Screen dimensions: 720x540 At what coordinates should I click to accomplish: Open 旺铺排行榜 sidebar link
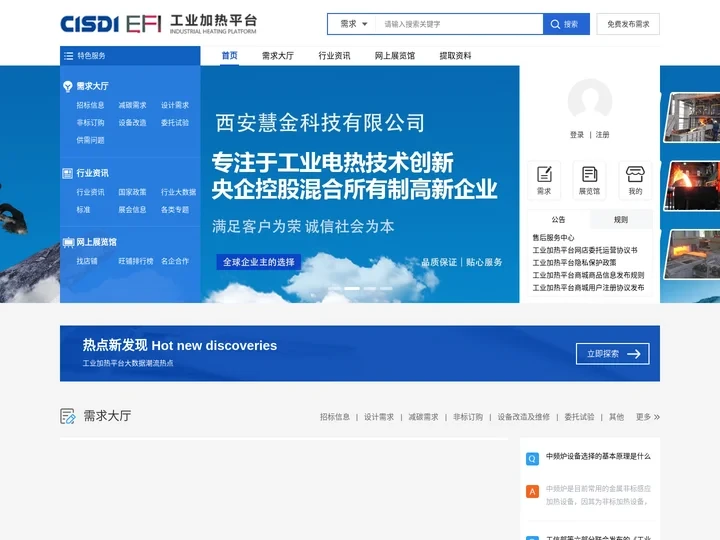pos(135,261)
